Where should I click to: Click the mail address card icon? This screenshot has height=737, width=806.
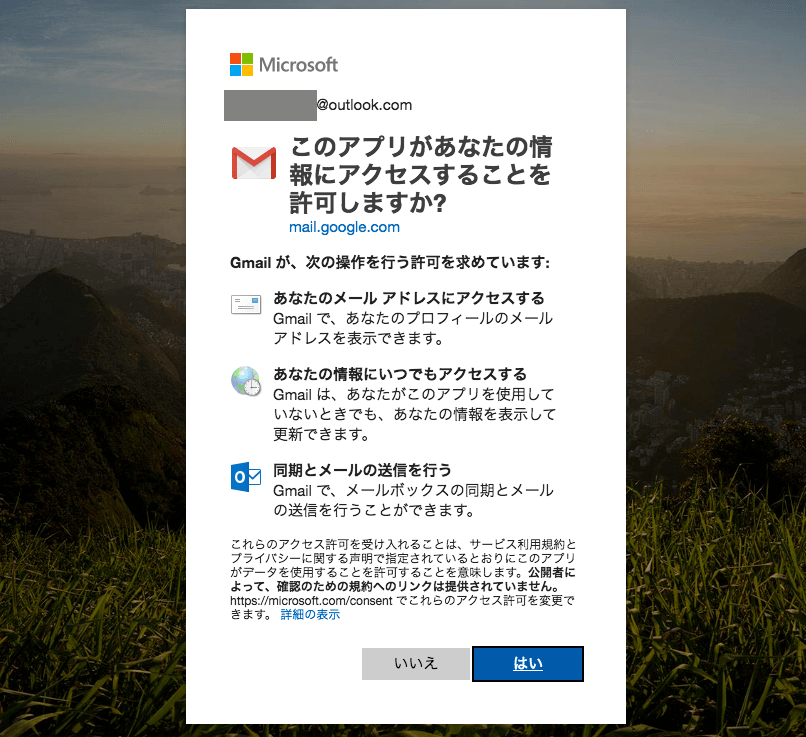pos(246,304)
